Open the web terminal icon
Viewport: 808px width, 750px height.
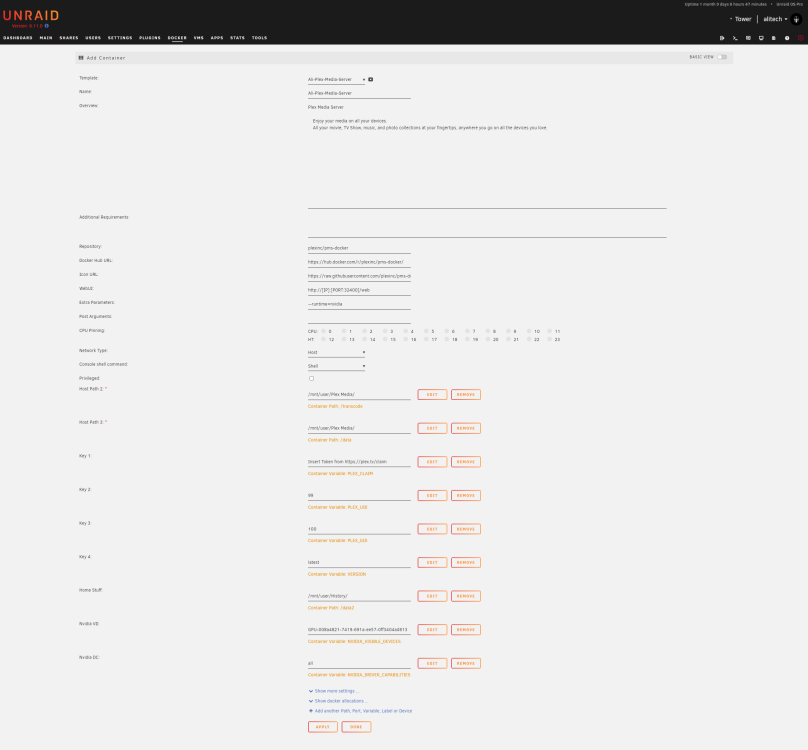tap(735, 38)
